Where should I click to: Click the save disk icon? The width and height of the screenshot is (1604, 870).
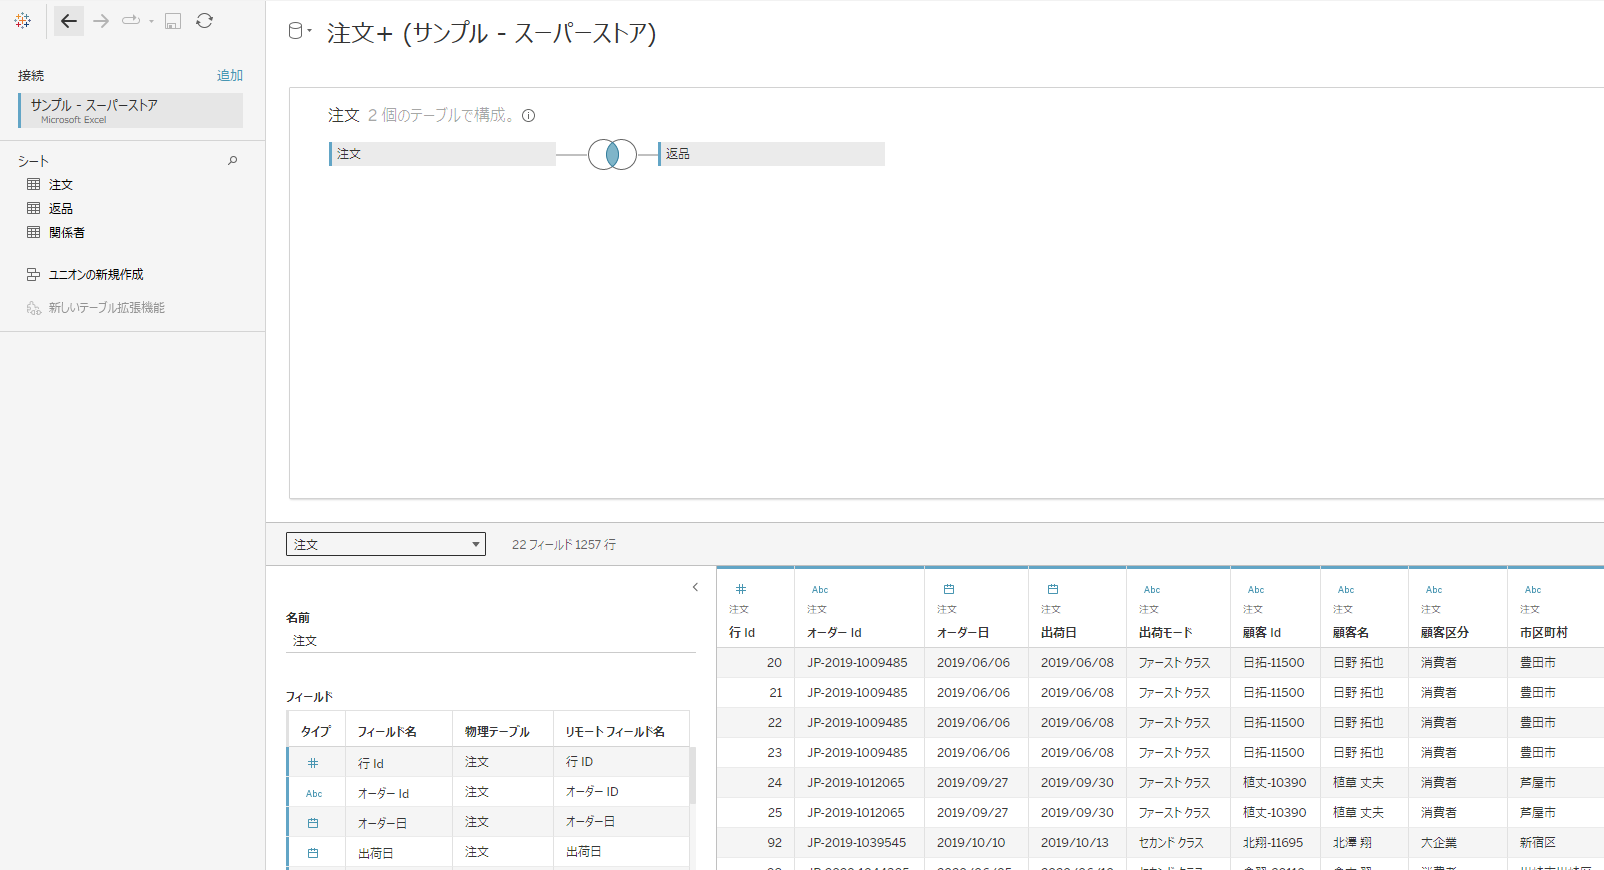pos(173,21)
